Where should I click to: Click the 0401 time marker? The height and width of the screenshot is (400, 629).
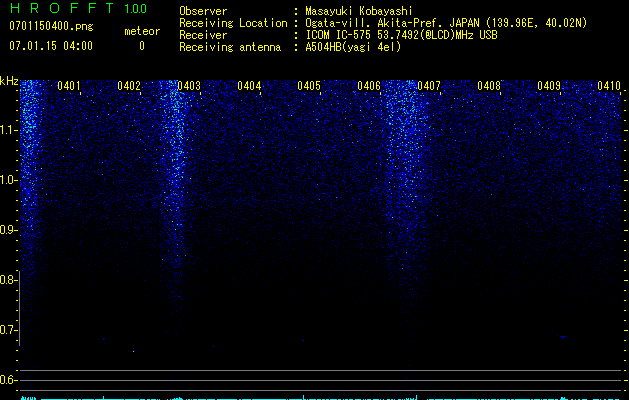[69, 86]
